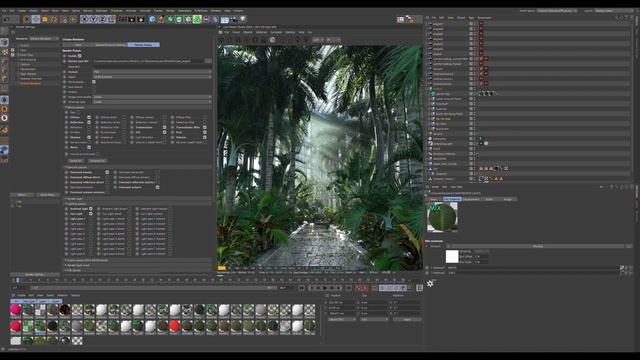Open the Tags menu in Object Manager
The width and height of the screenshot is (640, 360).
[x=471, y=18]
